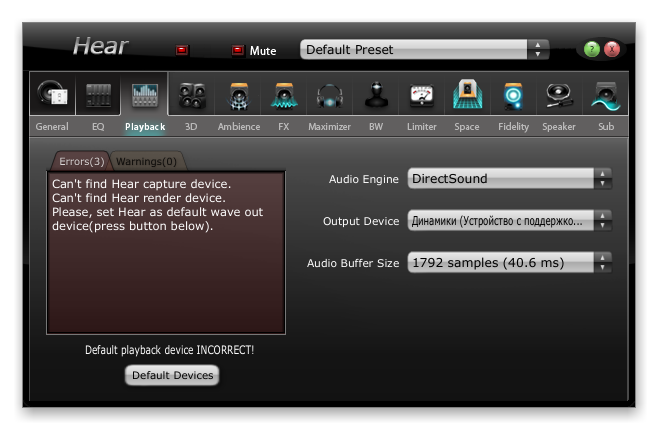Select the Limiter meter icon

click(x=422, y=94)
